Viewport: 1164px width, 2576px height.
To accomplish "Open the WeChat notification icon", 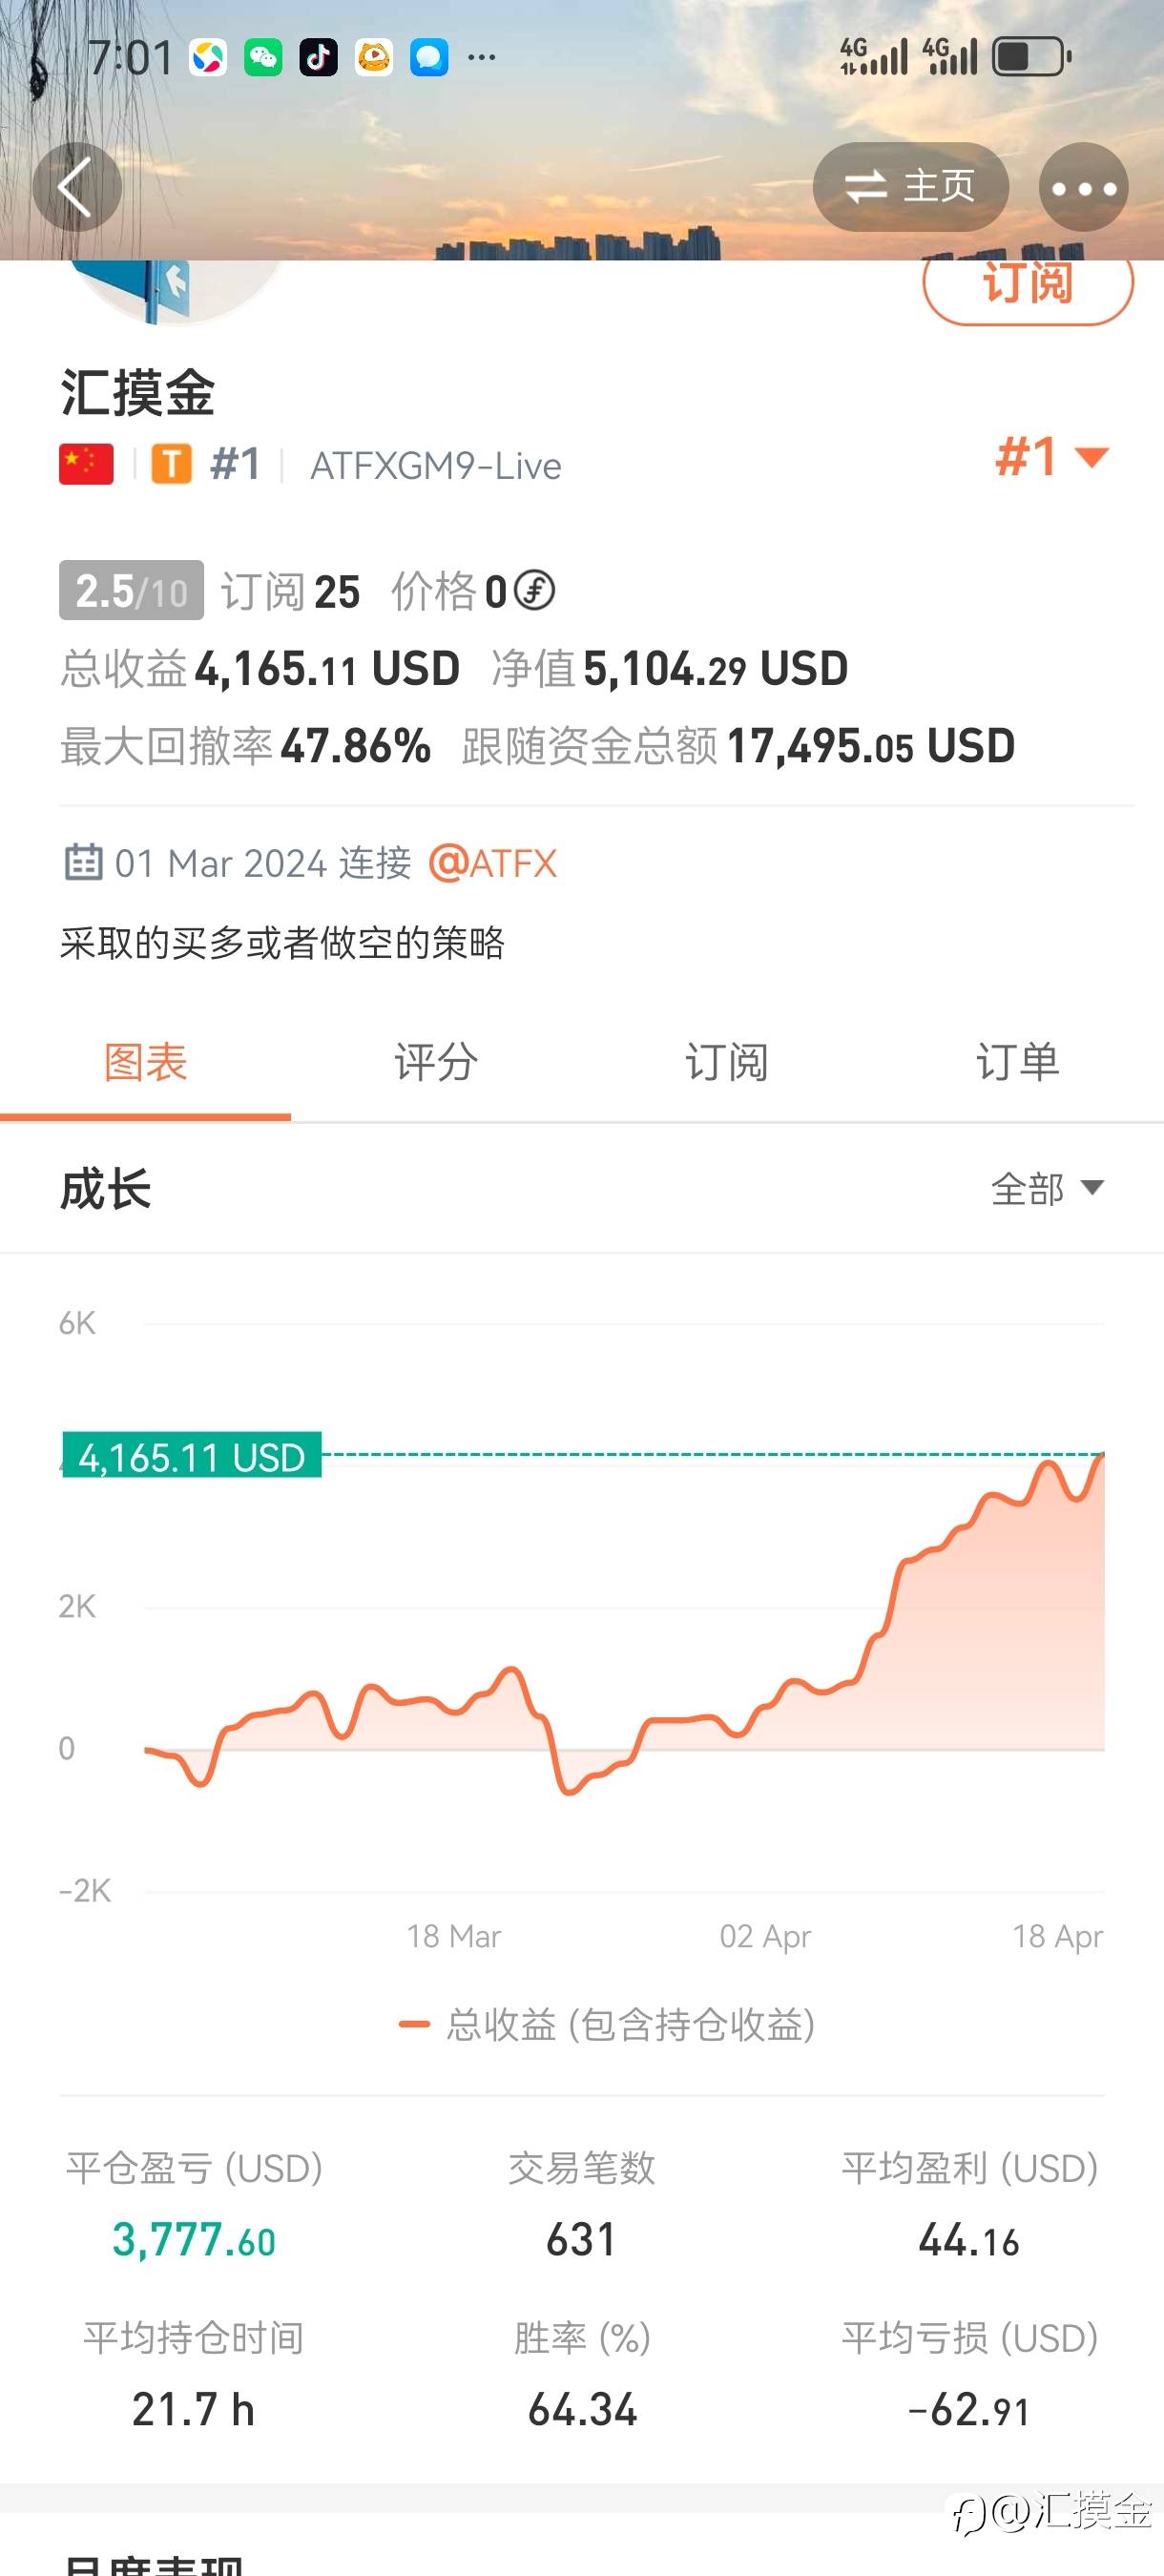I will [x=263, y=58].
